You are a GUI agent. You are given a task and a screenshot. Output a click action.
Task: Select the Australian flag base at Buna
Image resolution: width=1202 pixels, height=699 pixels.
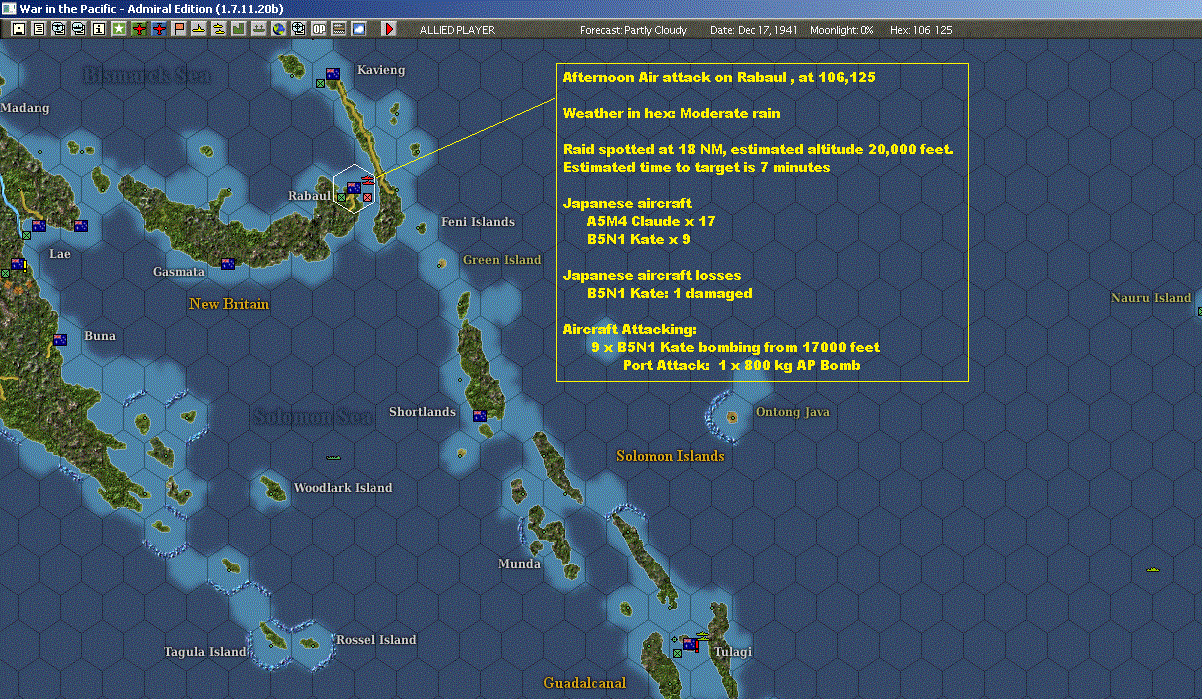[x=60, y=340]
